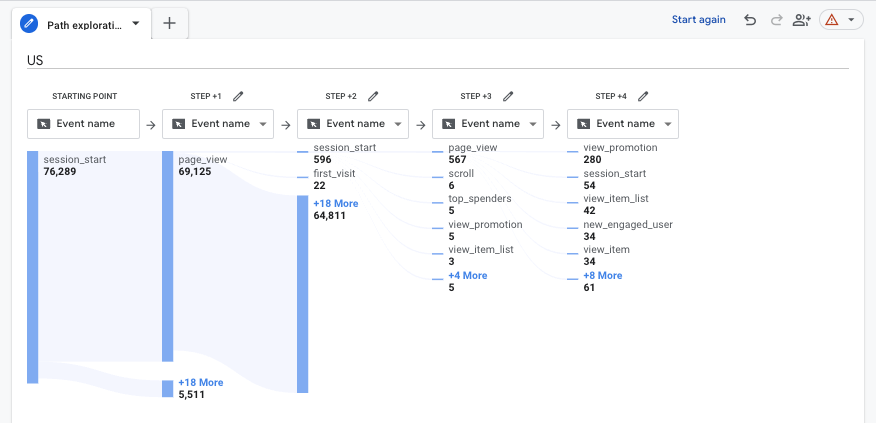
Task: Open STEP +4 Event name dropdown
Action: point(623,124)
